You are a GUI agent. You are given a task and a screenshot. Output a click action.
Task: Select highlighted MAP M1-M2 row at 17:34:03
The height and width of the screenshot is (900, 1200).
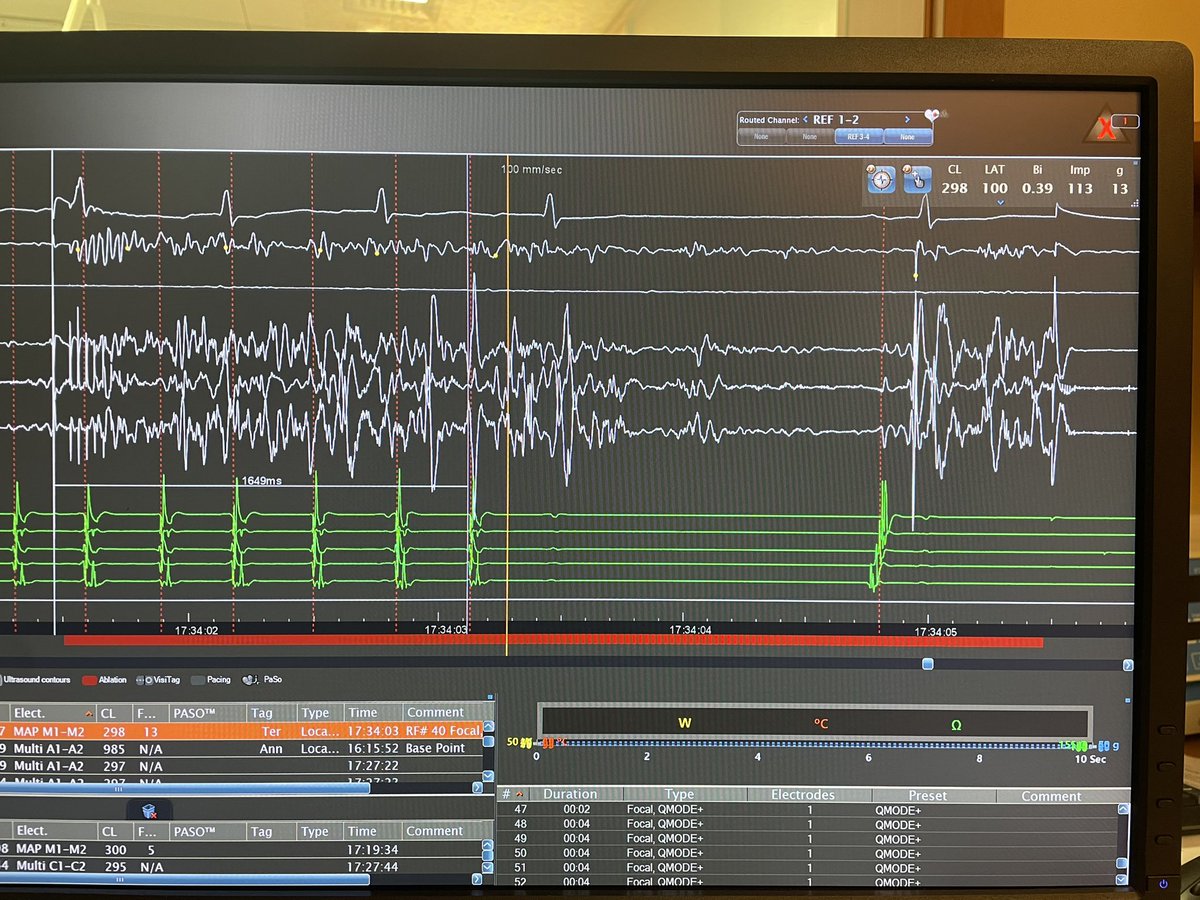[241, 731]
